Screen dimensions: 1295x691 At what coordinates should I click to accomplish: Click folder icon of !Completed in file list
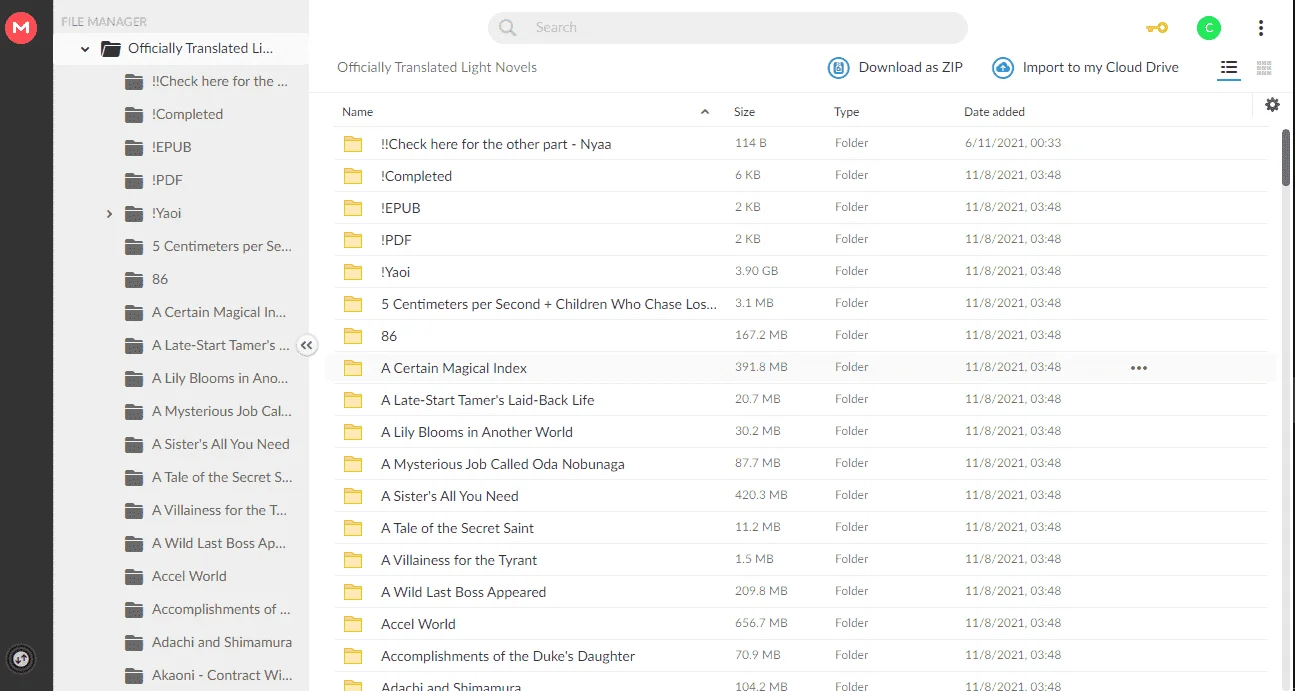point(352,176)
